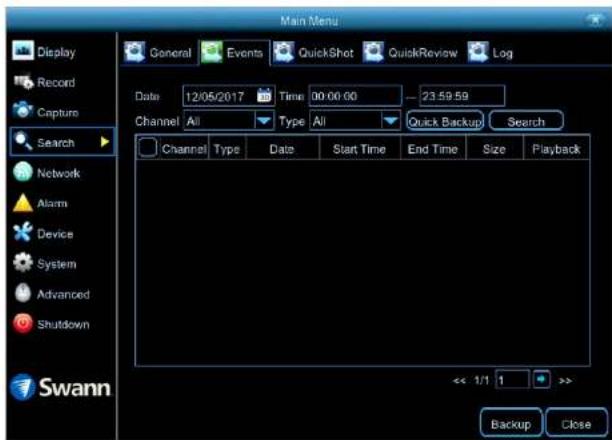Switch to the QuickShot tab
This screenshot has height=440, width=612.
314,53
